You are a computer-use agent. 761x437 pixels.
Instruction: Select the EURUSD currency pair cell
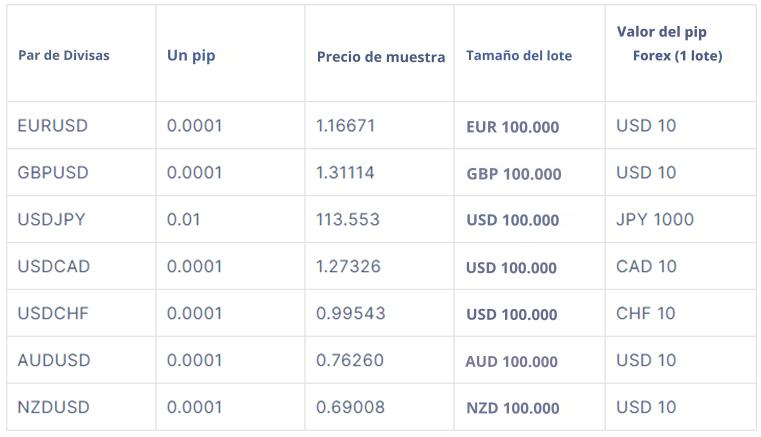[52, 126]
